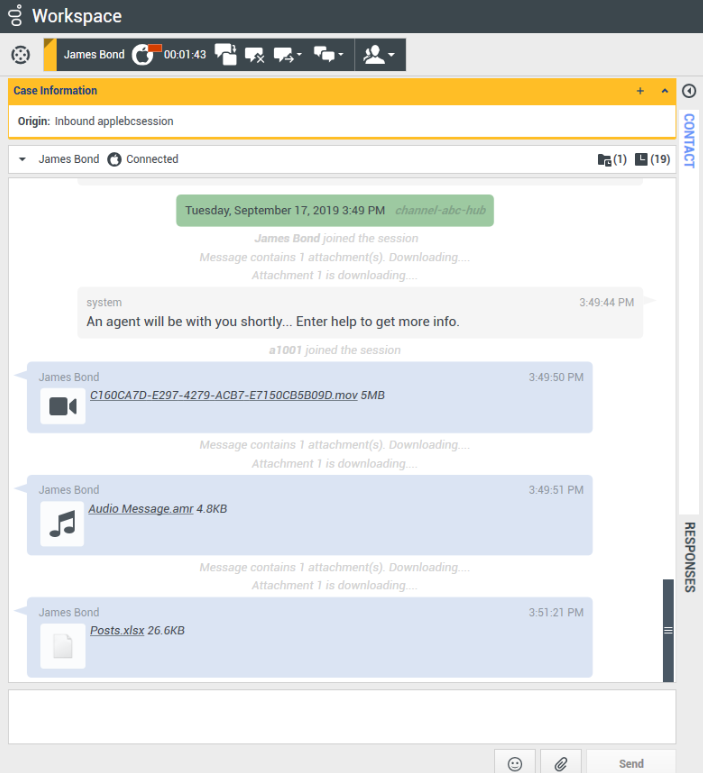The image size is (703, 773).
Task: Add case data with the plus icon
Action: [640, 91]
